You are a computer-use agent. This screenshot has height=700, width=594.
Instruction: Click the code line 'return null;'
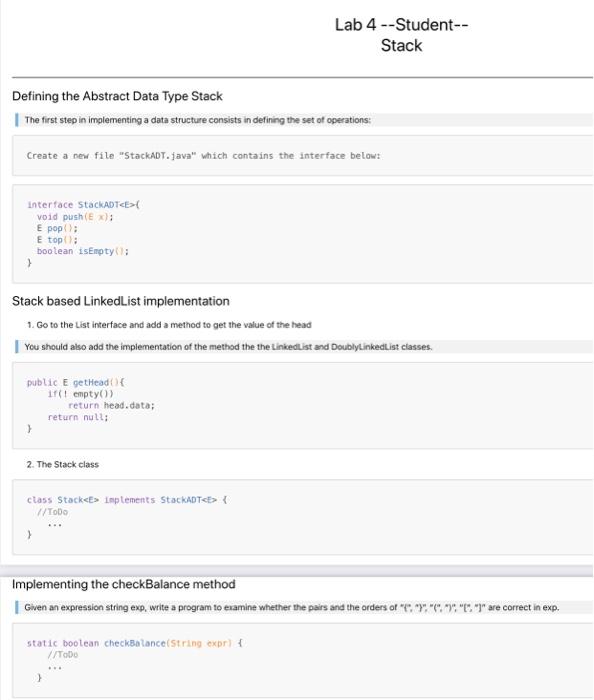[x=78, y=417]
